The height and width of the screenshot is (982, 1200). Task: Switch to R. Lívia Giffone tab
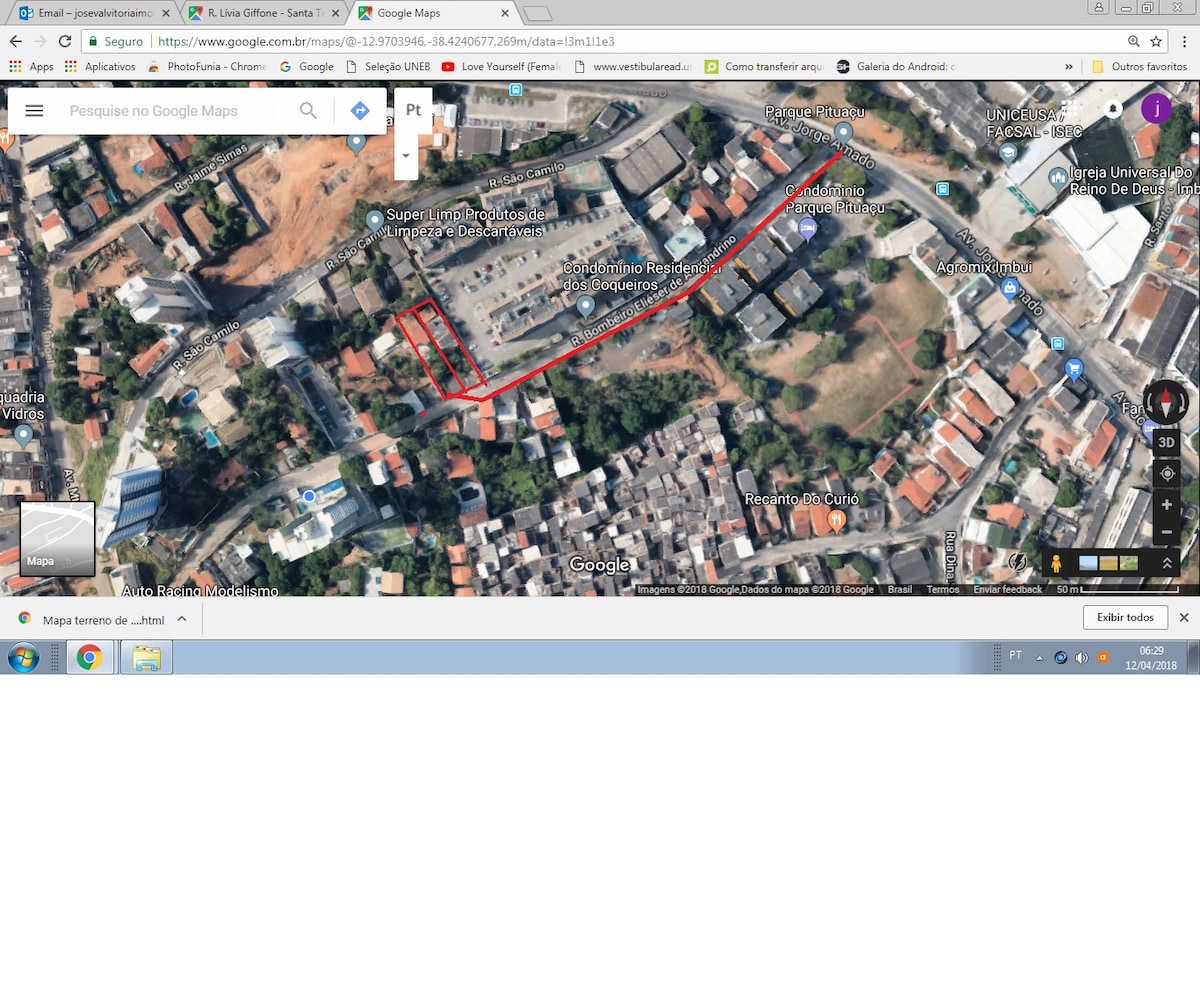pyautogui.click(x=265, y=13)
